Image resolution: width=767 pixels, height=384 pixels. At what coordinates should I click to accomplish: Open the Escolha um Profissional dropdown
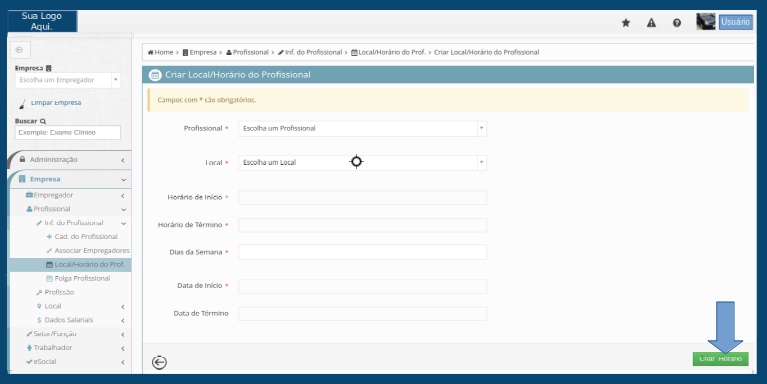(362, 129)
